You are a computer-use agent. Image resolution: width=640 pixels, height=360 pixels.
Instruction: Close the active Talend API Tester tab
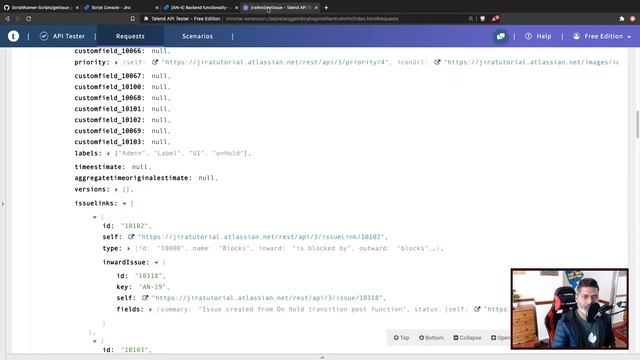tap(316, 7)
